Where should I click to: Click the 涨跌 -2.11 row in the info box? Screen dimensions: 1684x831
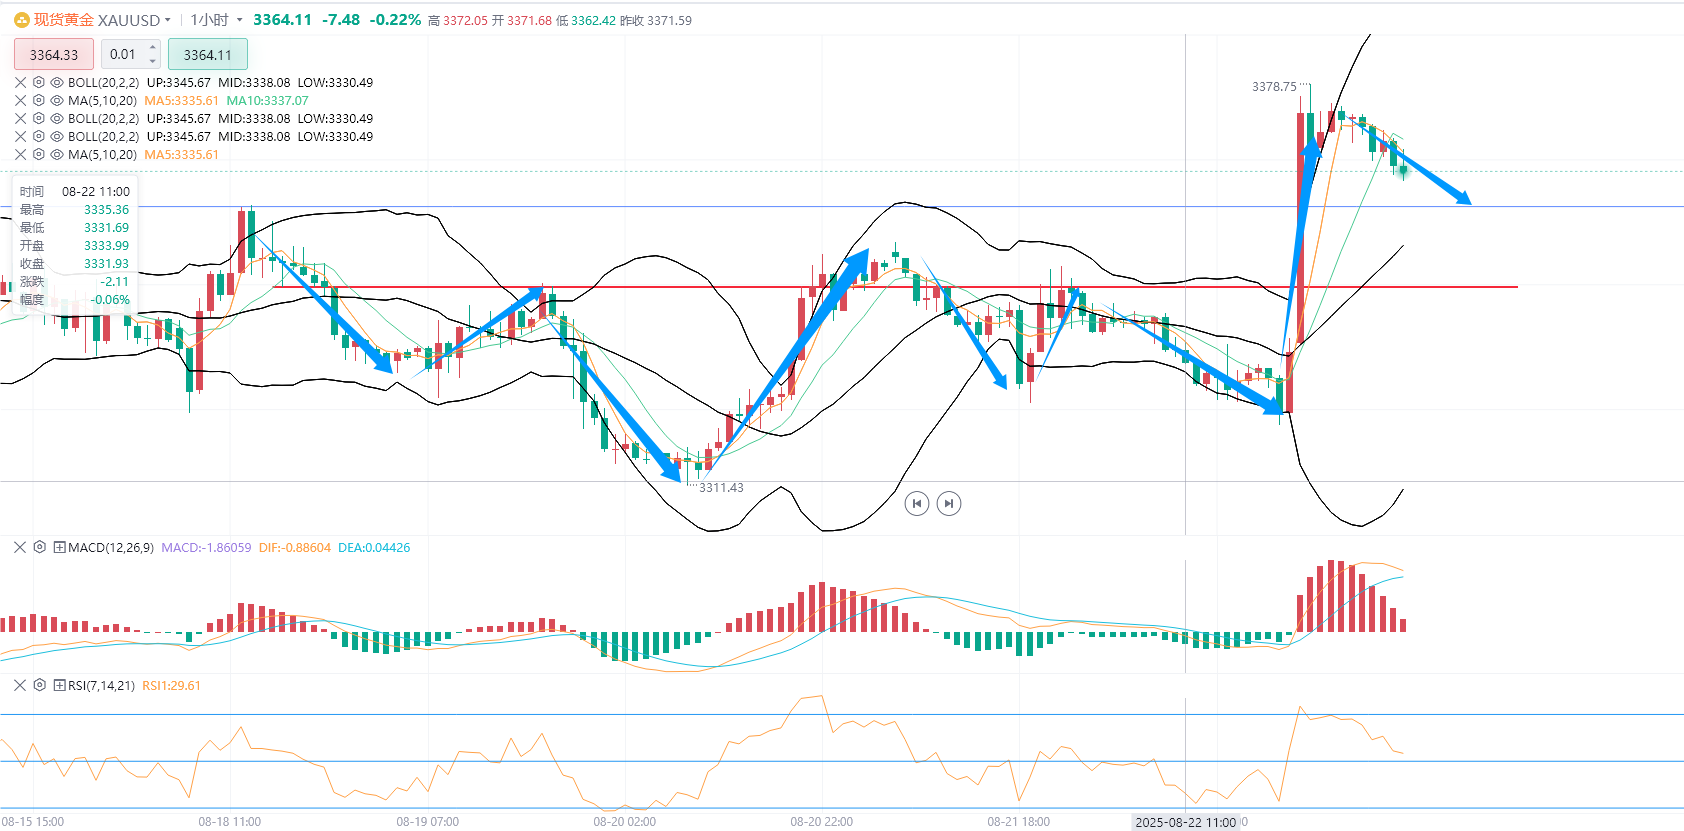click(75, 281)
